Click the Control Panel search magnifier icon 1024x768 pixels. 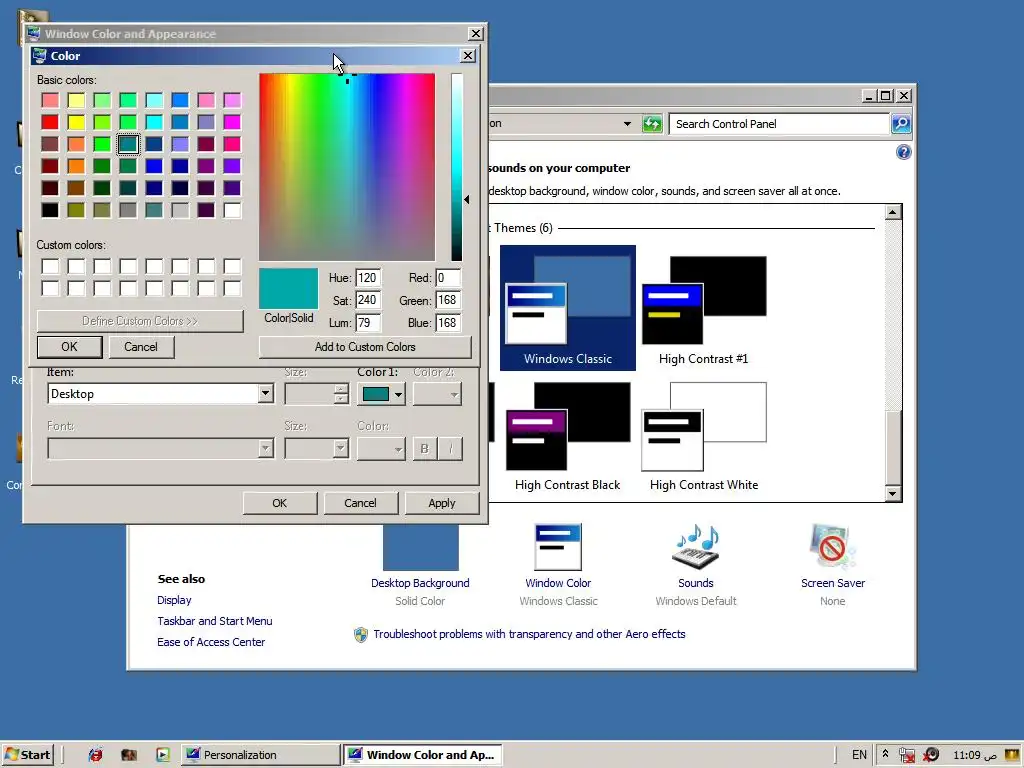(x=901, y=123)
